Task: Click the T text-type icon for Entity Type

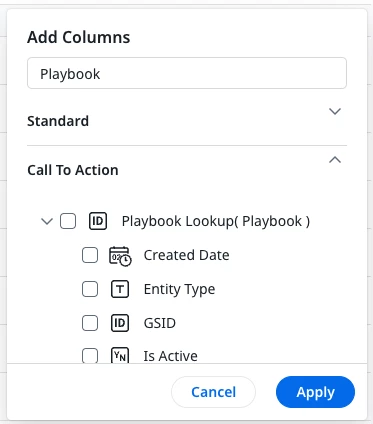Action: tap(120, 289)
